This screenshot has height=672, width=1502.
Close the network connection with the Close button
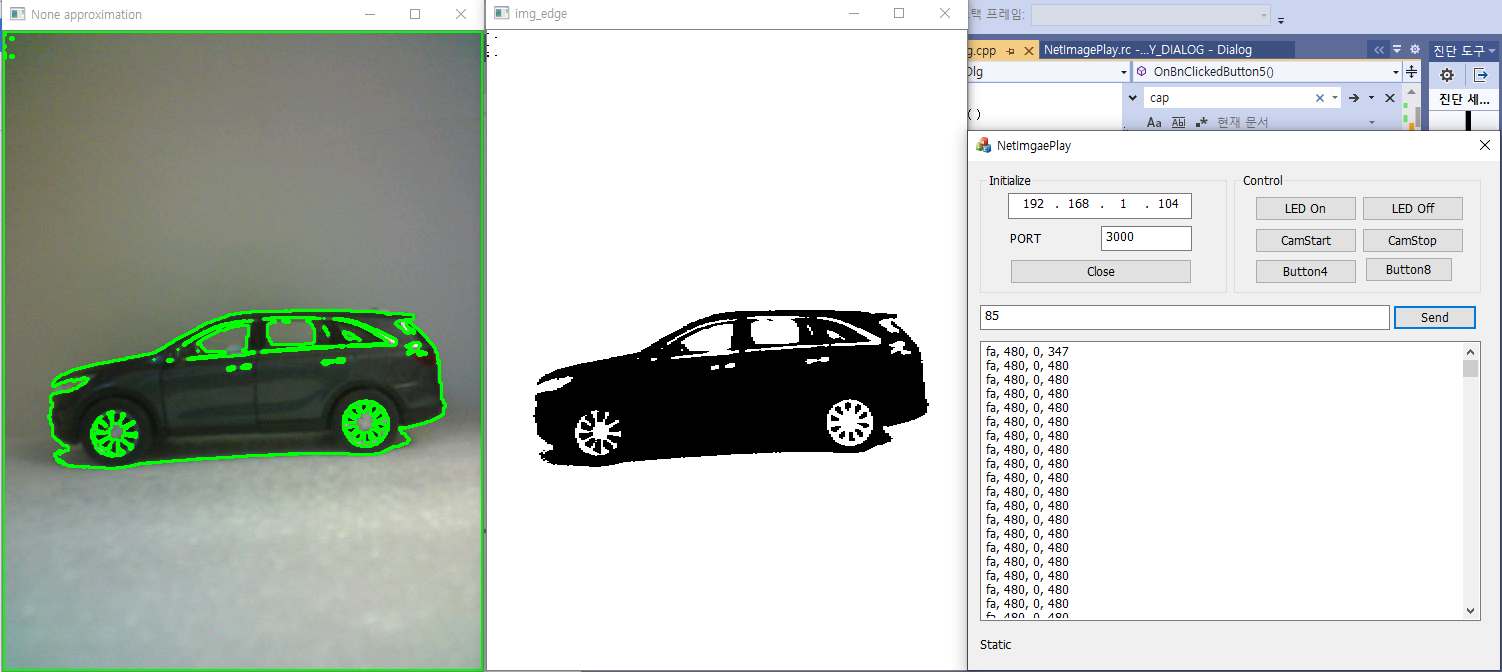[1100, 271]
